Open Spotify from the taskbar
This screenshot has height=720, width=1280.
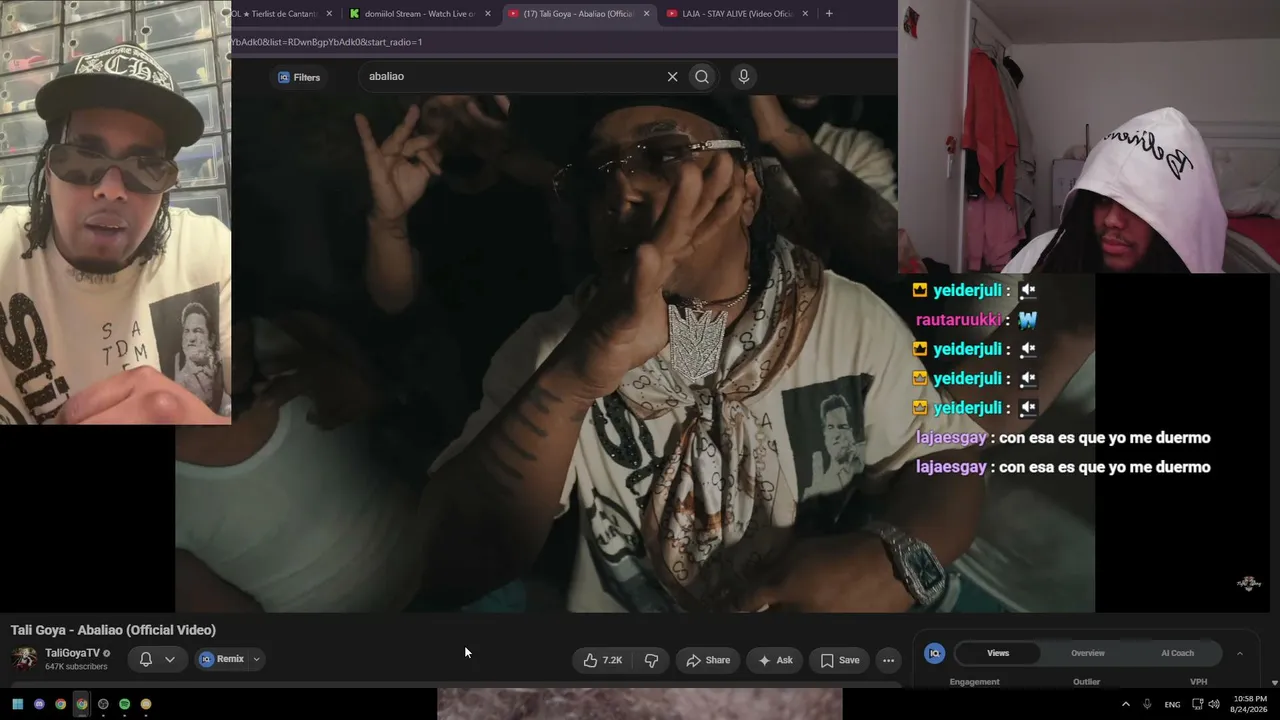click(x=124, y=704)
